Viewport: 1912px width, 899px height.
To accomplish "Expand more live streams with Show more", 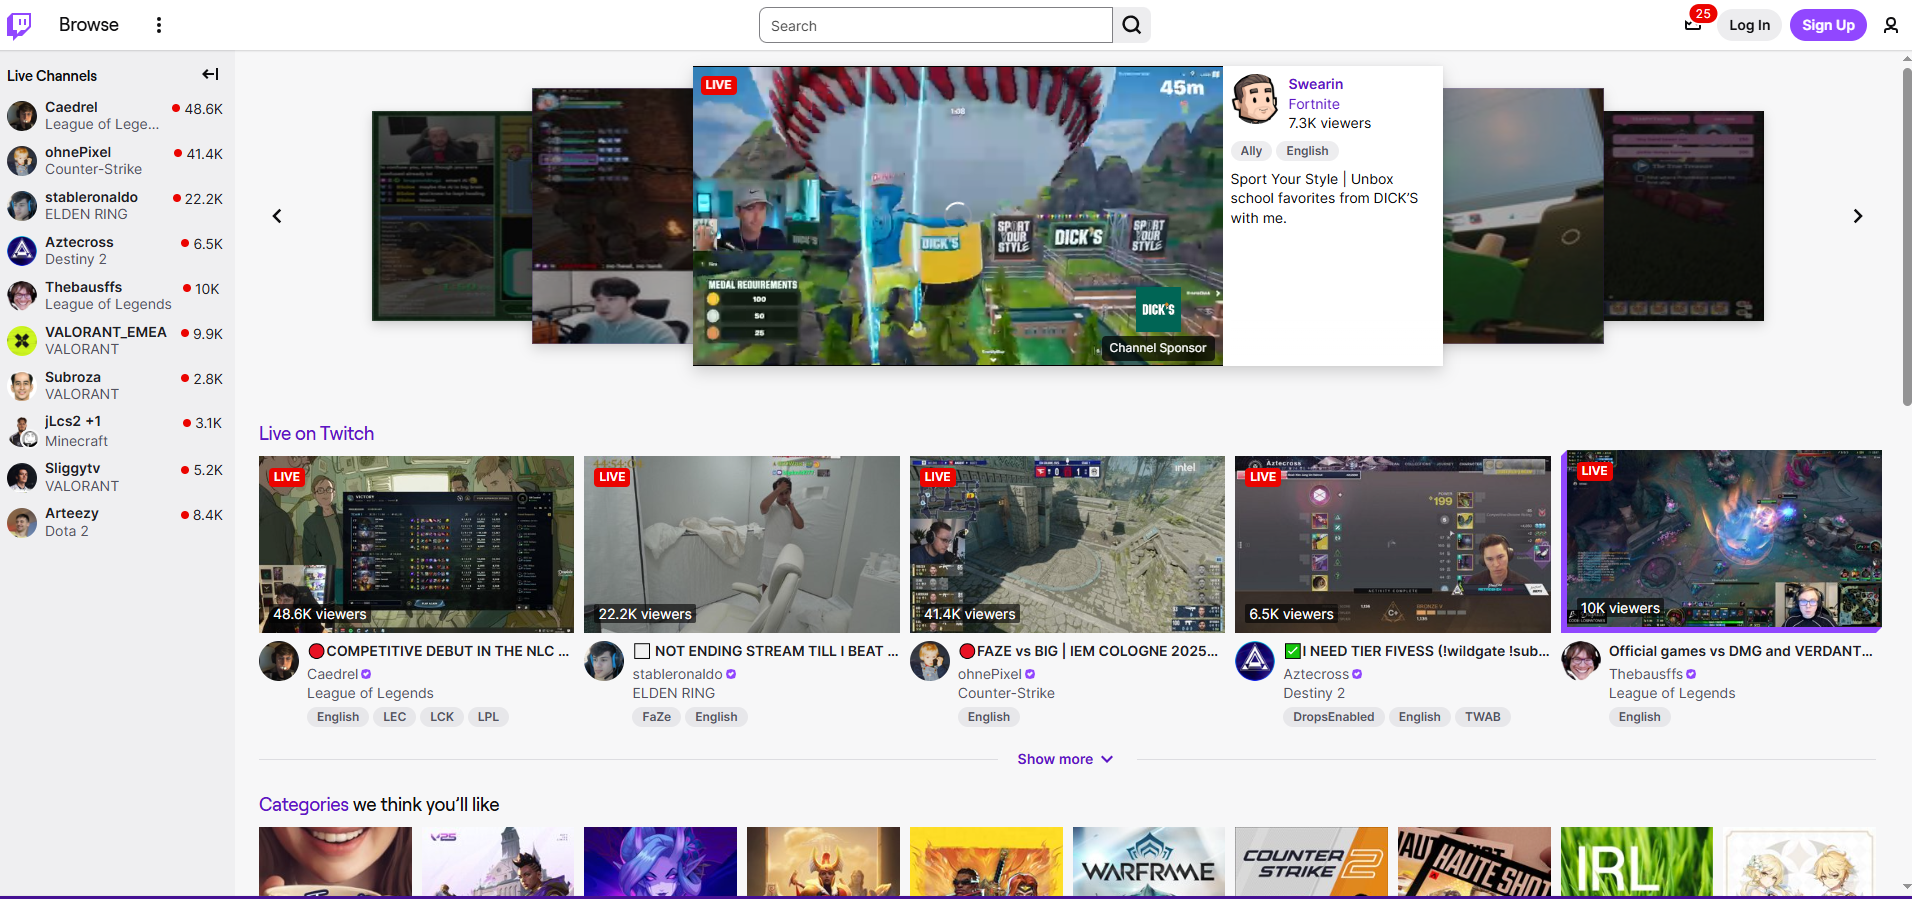I will 1065,759.
